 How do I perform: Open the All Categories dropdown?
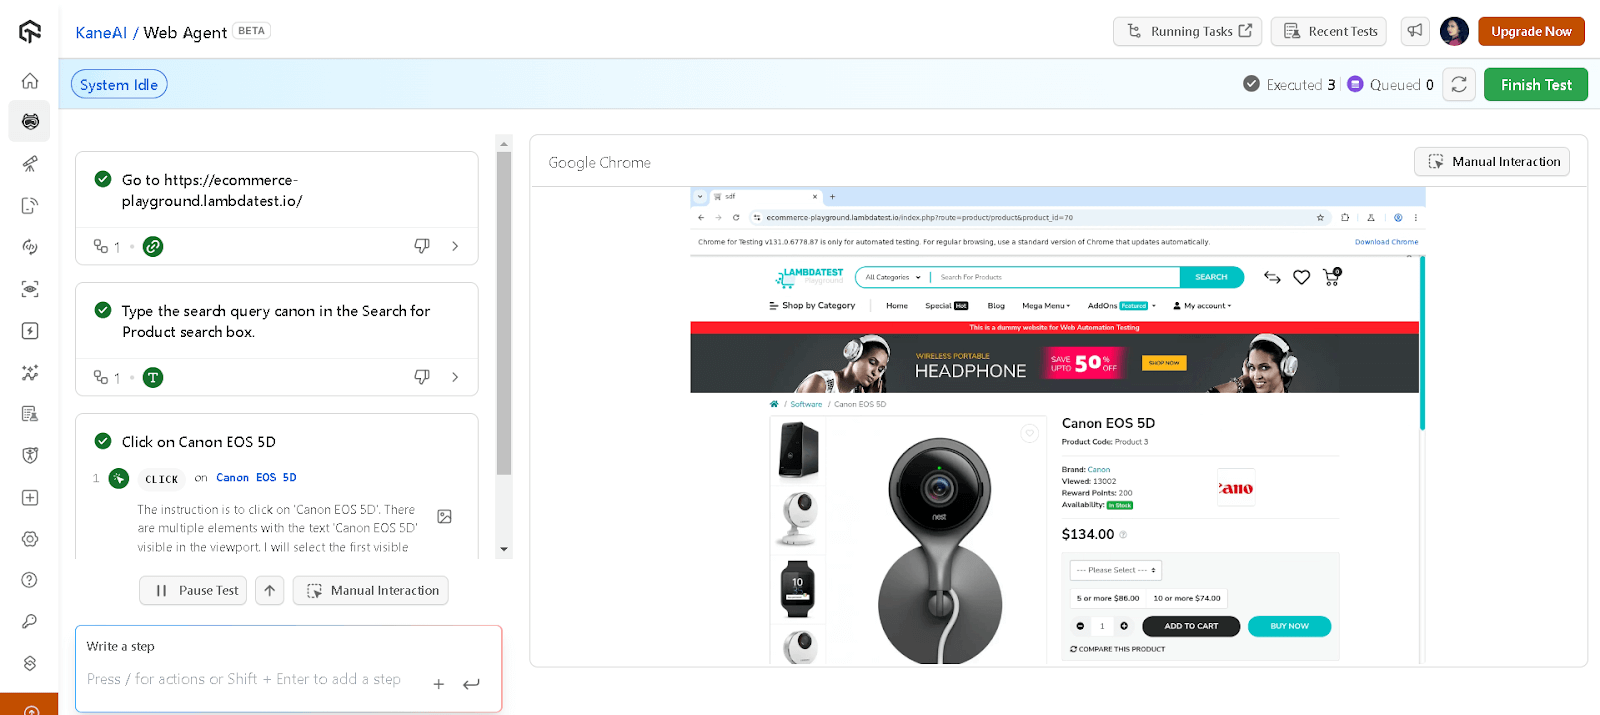coord(893,277)
